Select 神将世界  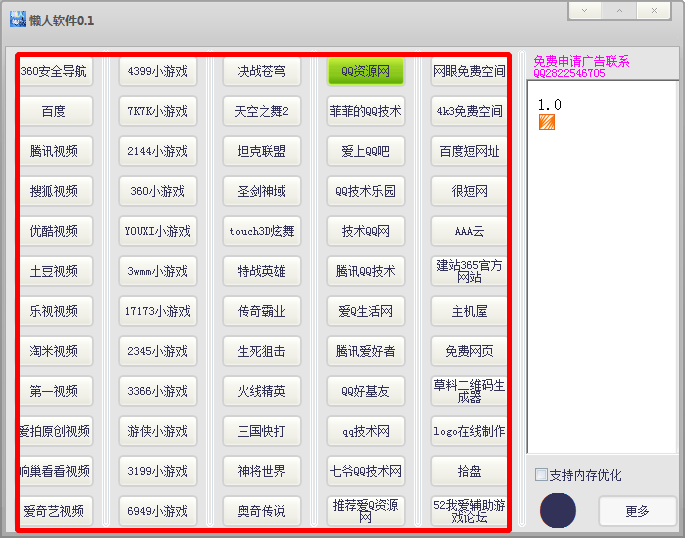262,471
